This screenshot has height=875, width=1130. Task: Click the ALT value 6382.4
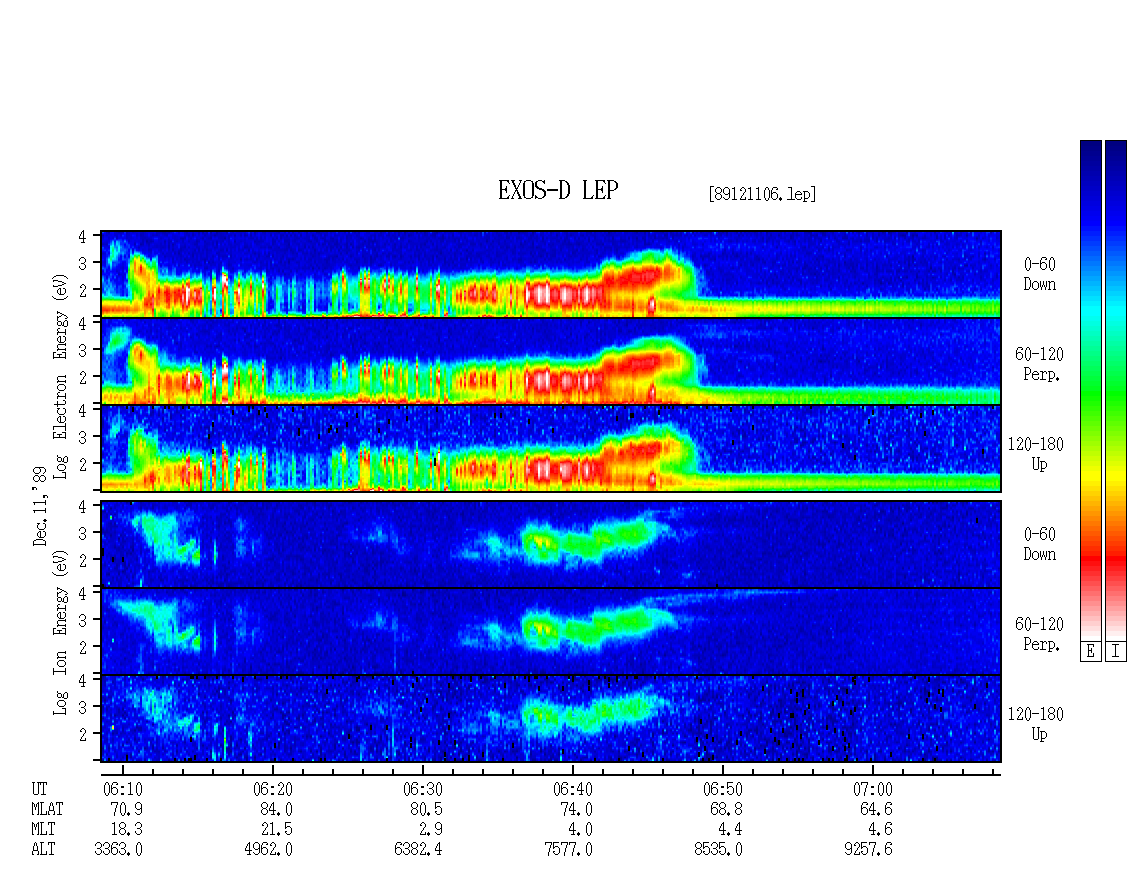click(x=418, y=850)
